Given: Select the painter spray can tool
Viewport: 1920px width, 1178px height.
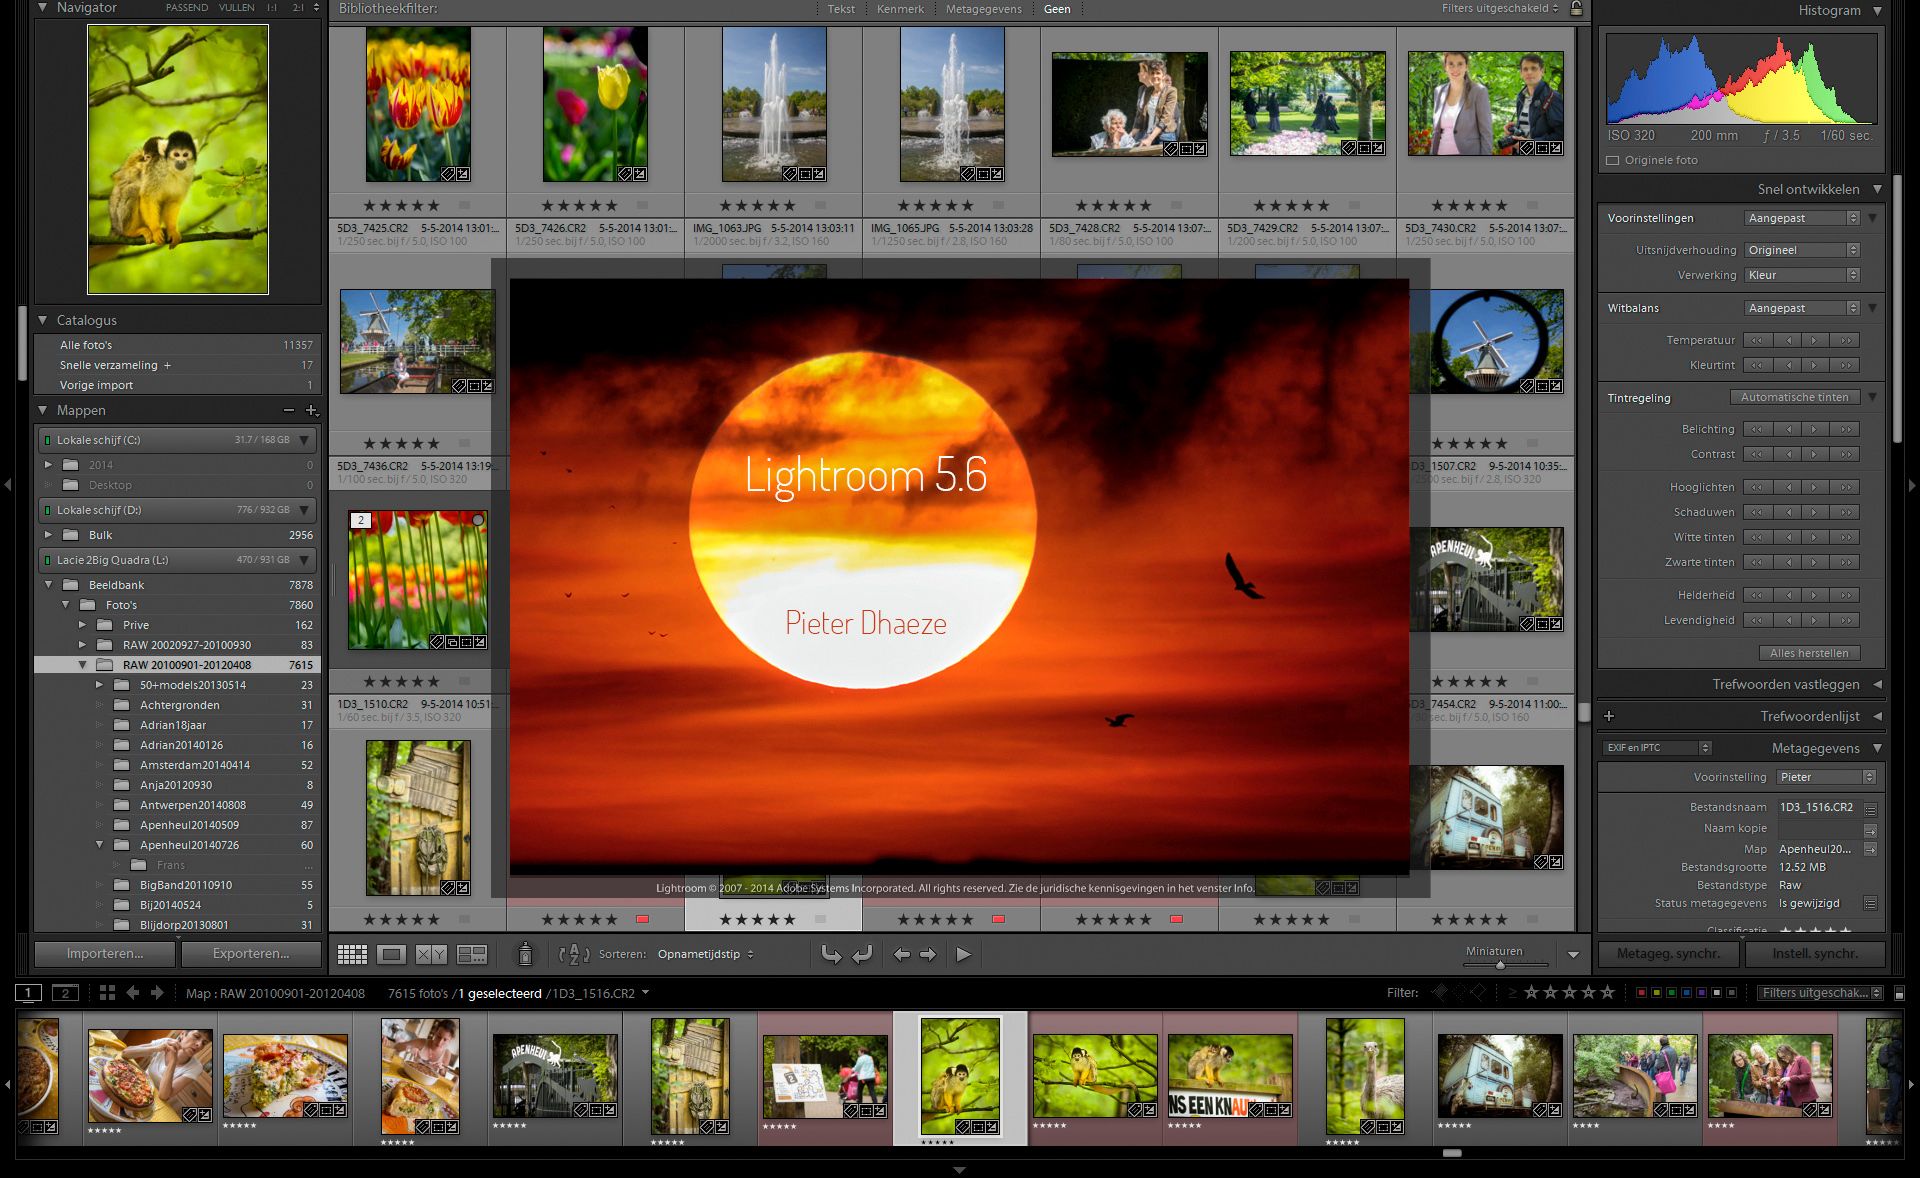Looking at the screenshot, I should (x=525, y=954).
